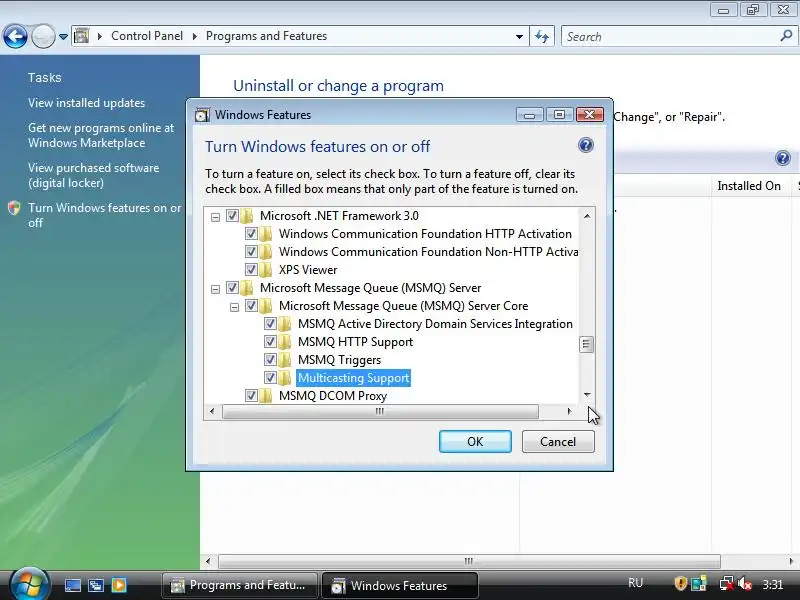
Task: Click the Control Panel address bar icon
Action: 82,36
